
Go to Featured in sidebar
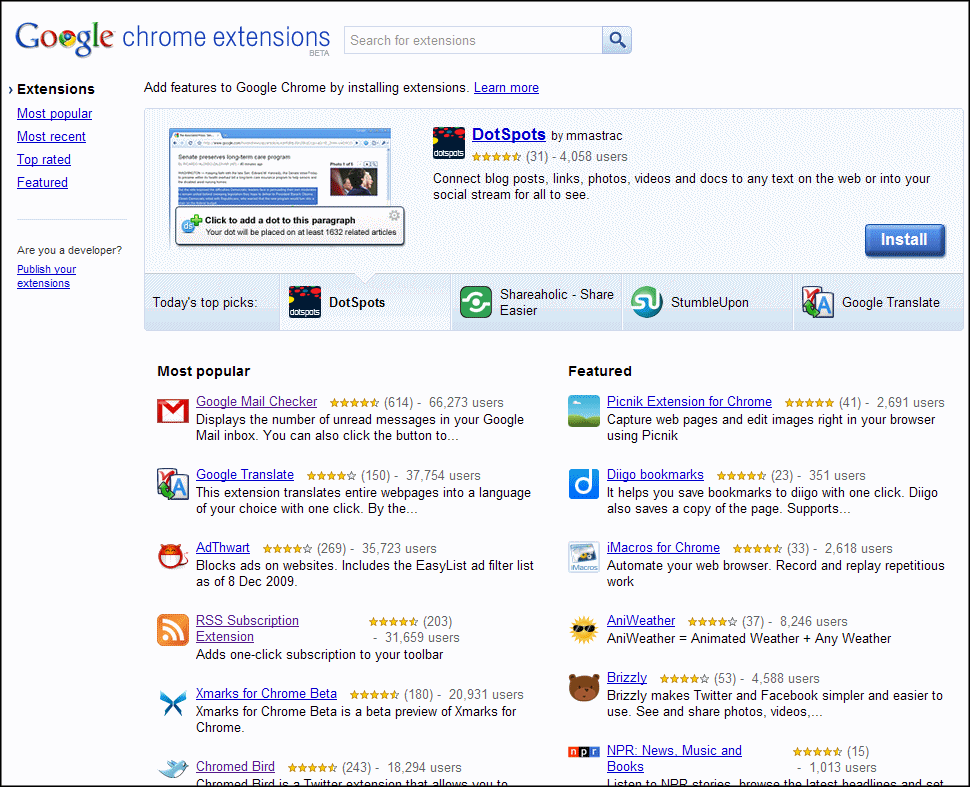pyautogui.click(x=42, y=183)
